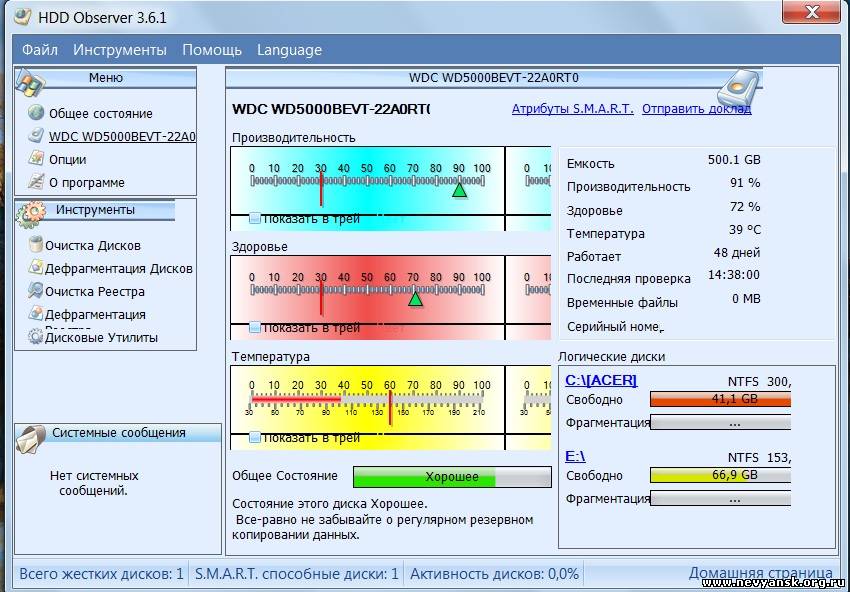Viewport: 850px width, 592px height.
Task: Open the Инструменты menu
Action: tap(120, 50)
